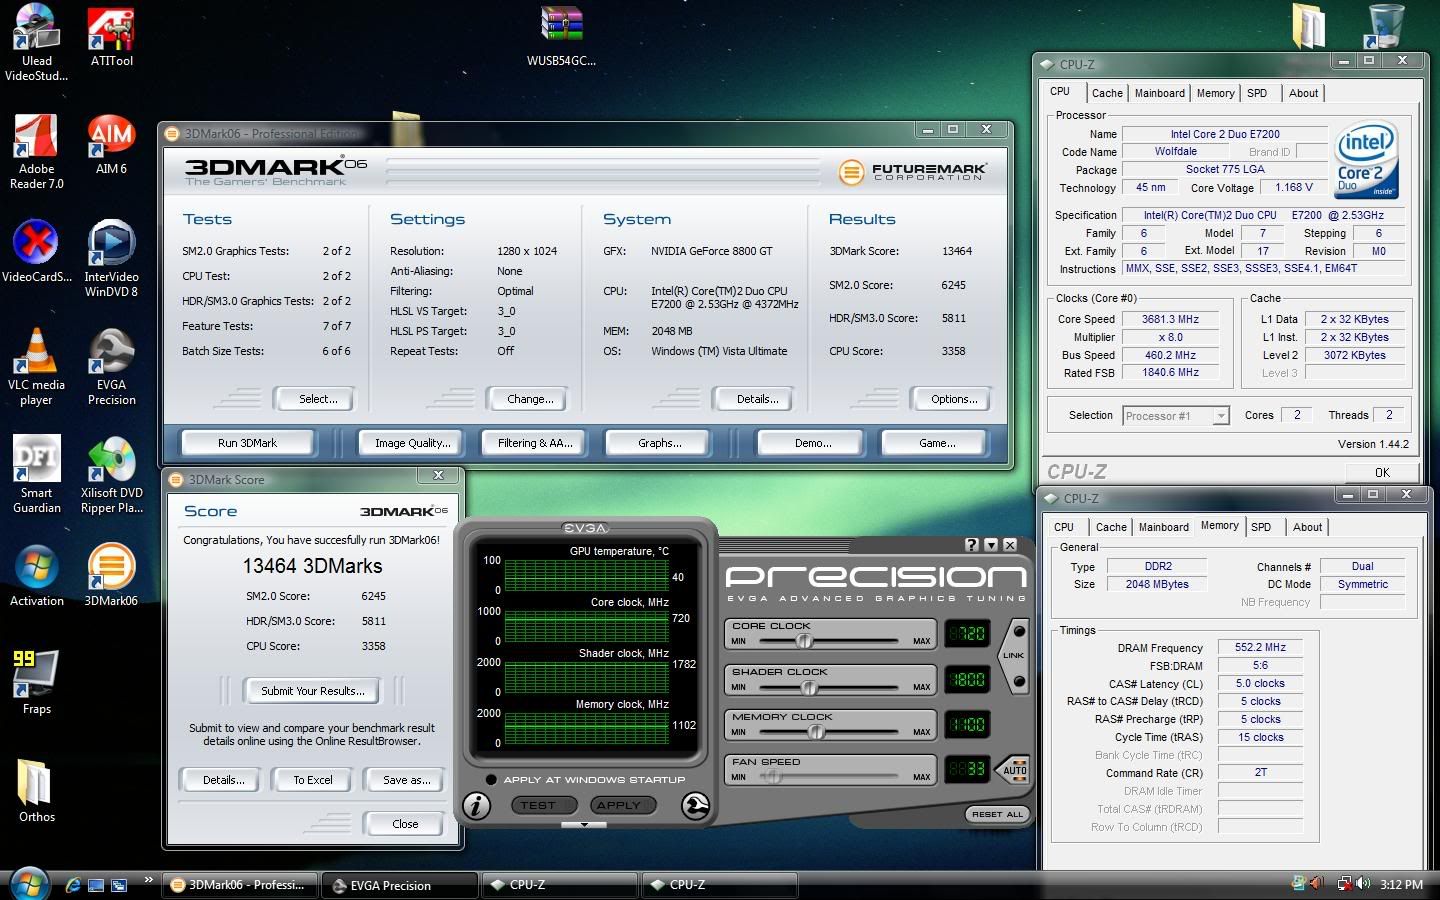Viewport: 1440px width, 900px height.
Task: Open the wrench settings icon in Precision
Action: pos(695,805)
